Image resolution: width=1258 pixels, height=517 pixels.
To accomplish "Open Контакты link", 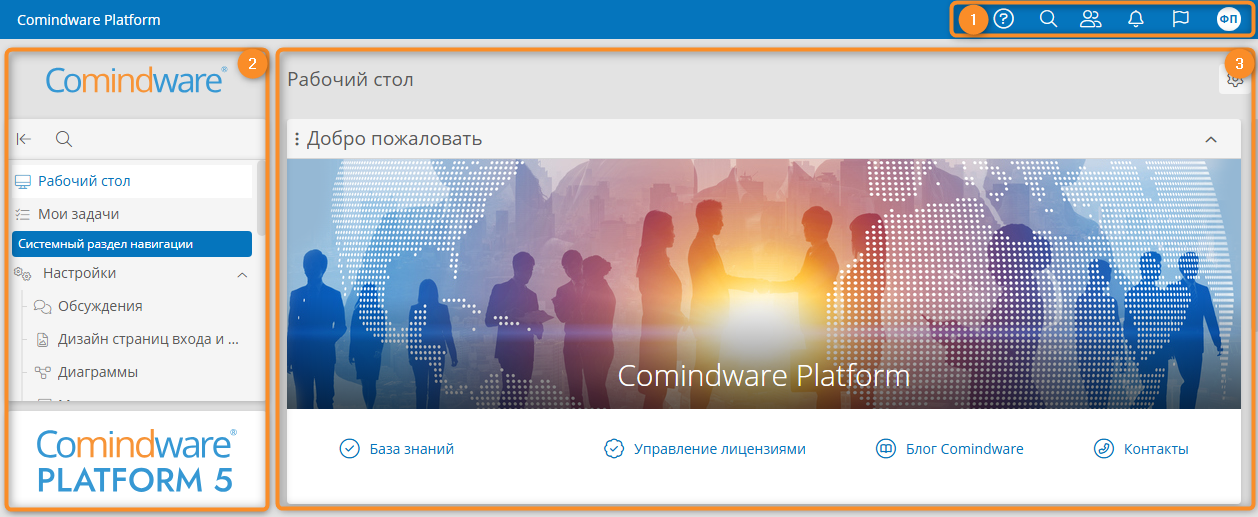I will click(1156, 449).
